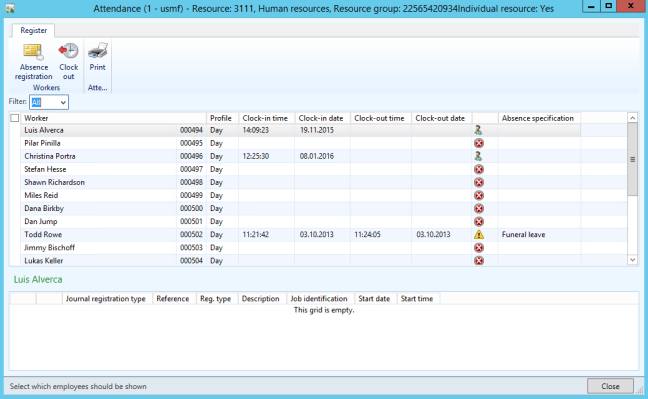Click the Clock-in date column header

point(322,118)
